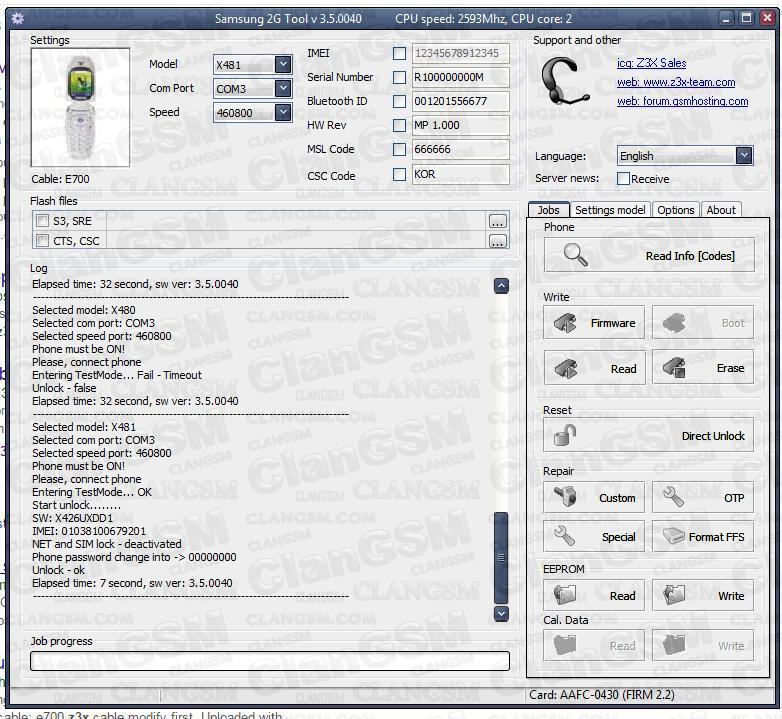Viewport: 782px width, 719px height.
Task: Click the log scrollbar down arrow
Action: pyautogui.click(x=501, y=613)
